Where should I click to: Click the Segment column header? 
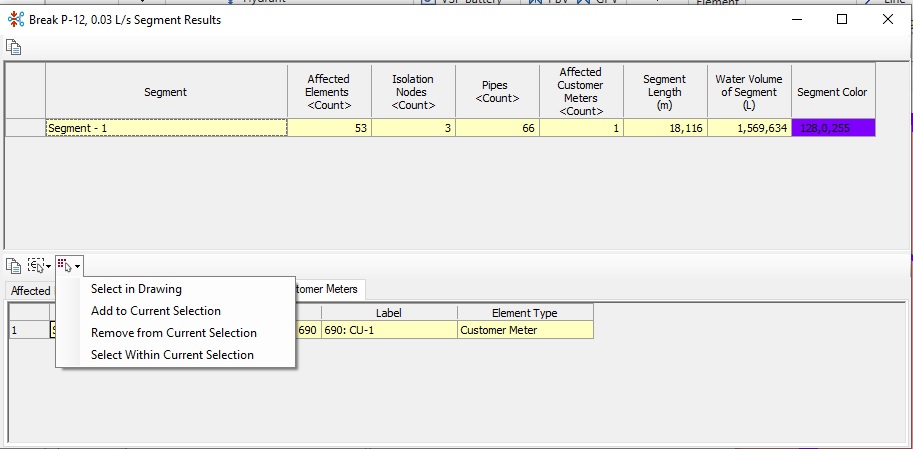[167, 91]
